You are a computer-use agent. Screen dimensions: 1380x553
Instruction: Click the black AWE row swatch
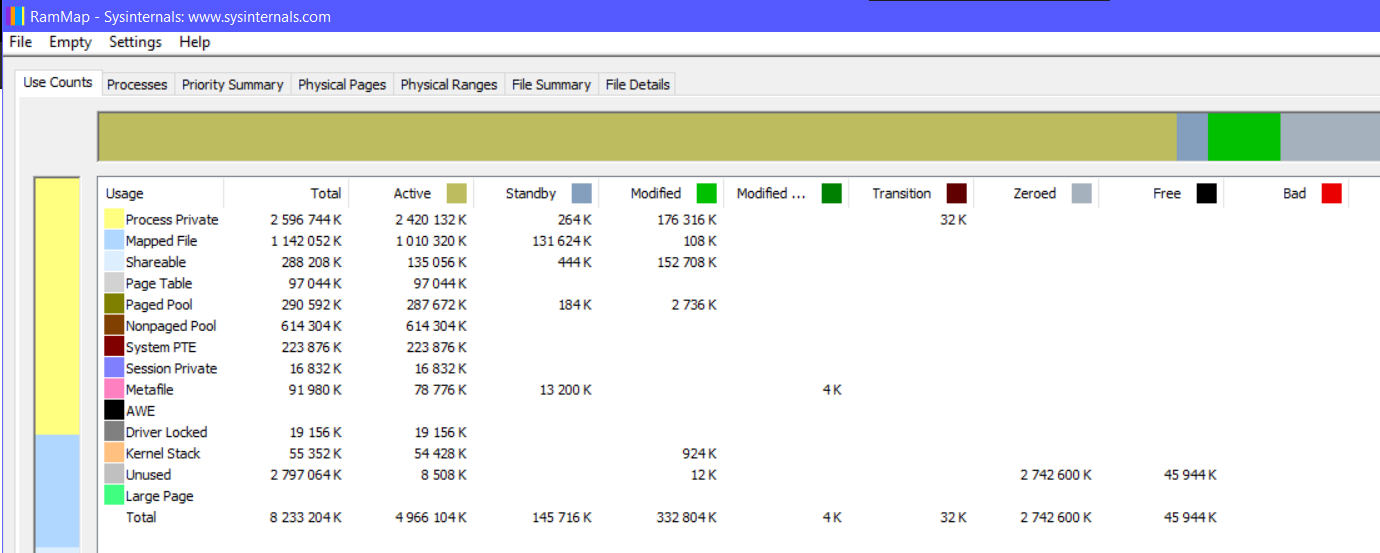[114, 410]
